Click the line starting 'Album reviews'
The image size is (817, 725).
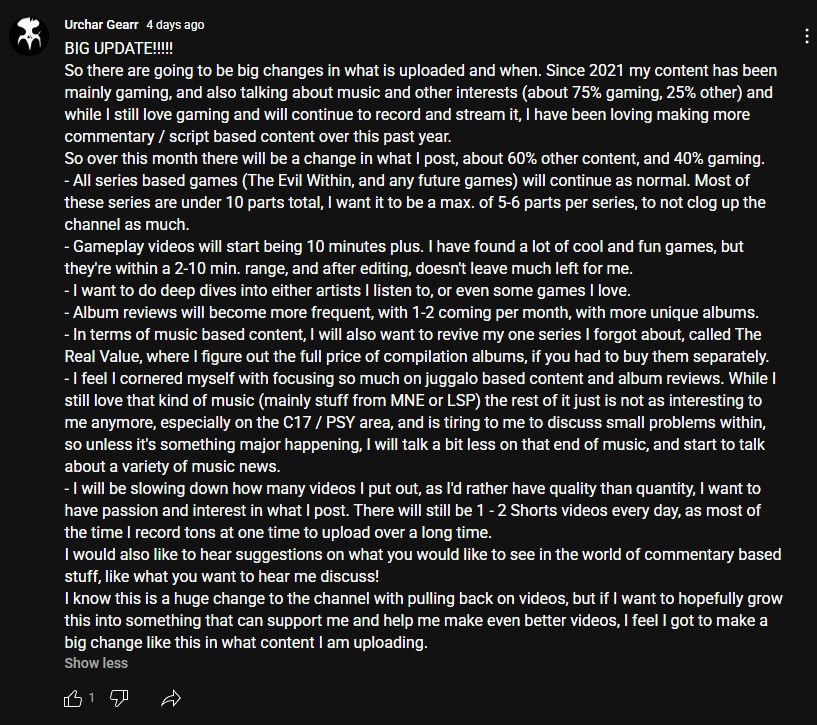(412, 312)
